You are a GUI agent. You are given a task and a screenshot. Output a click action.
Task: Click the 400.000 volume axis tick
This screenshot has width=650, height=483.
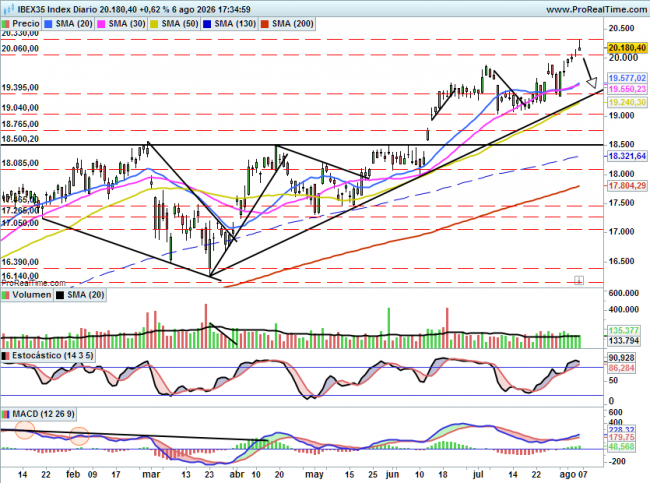(x=623, y=310)
